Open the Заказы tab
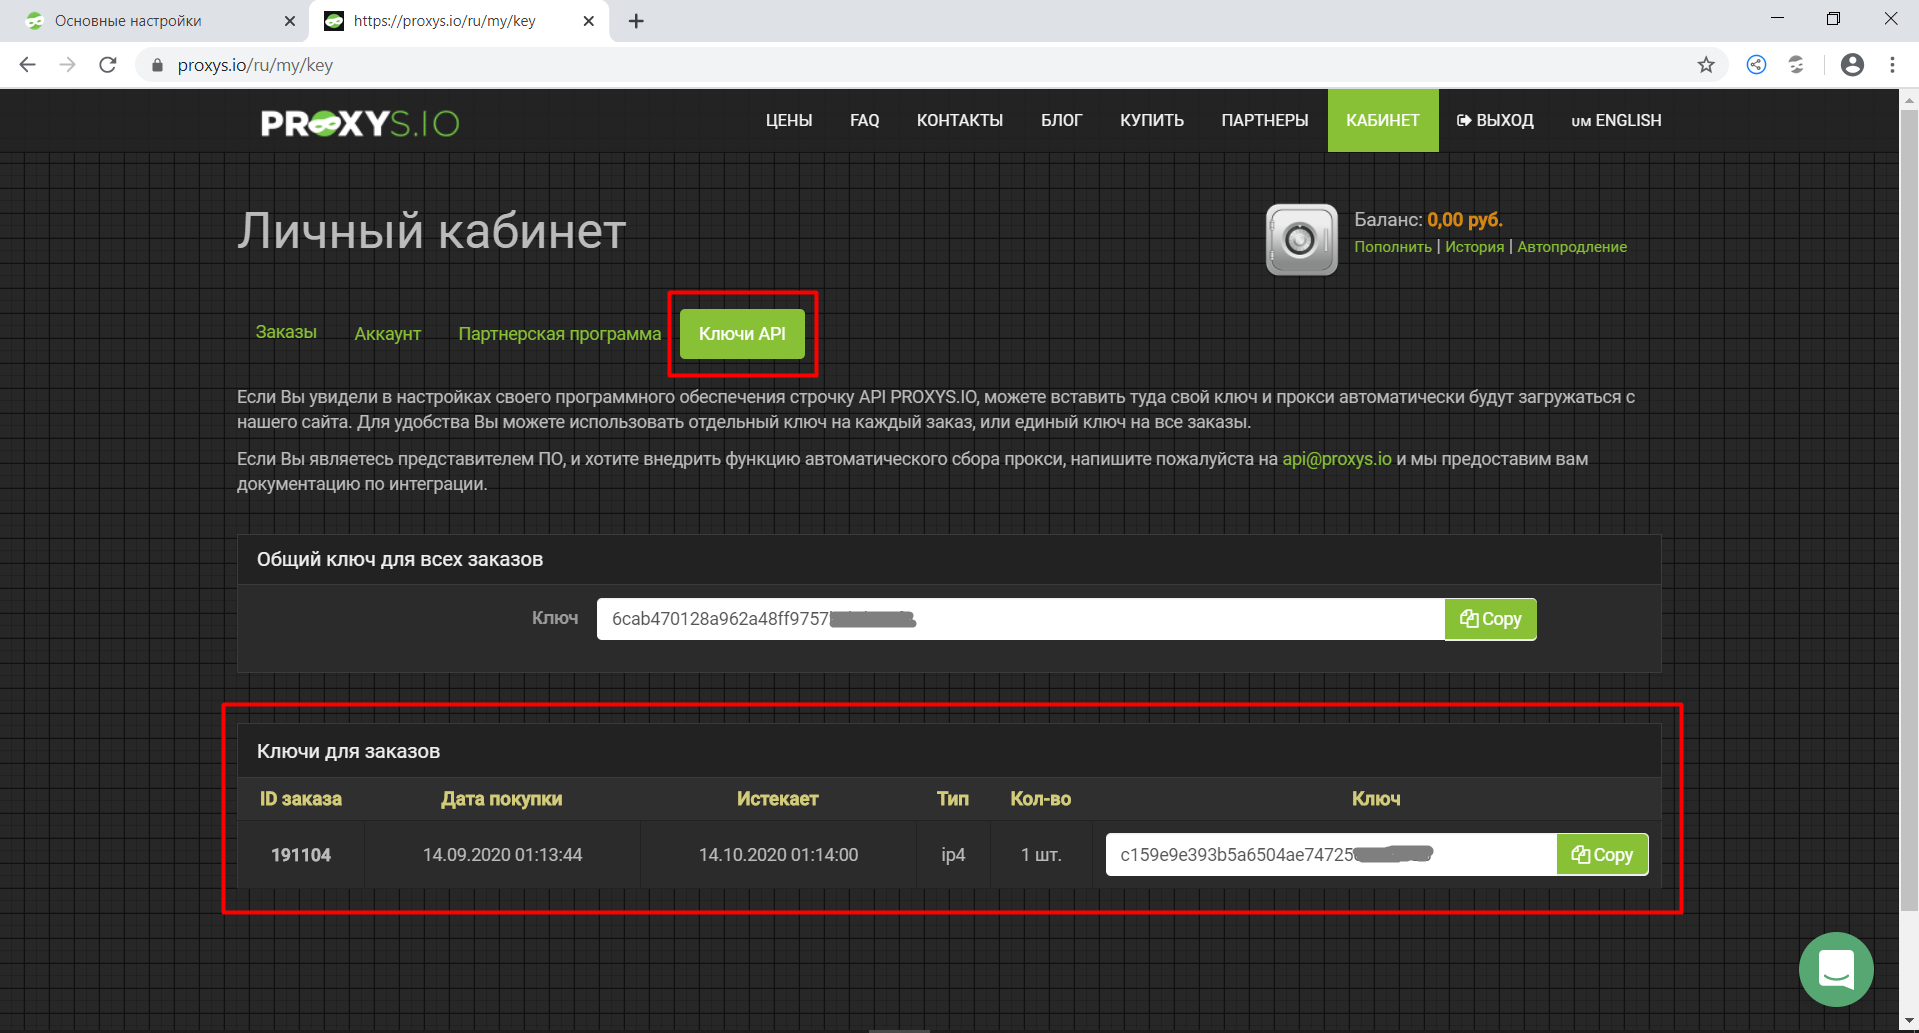 coord(286,333)
